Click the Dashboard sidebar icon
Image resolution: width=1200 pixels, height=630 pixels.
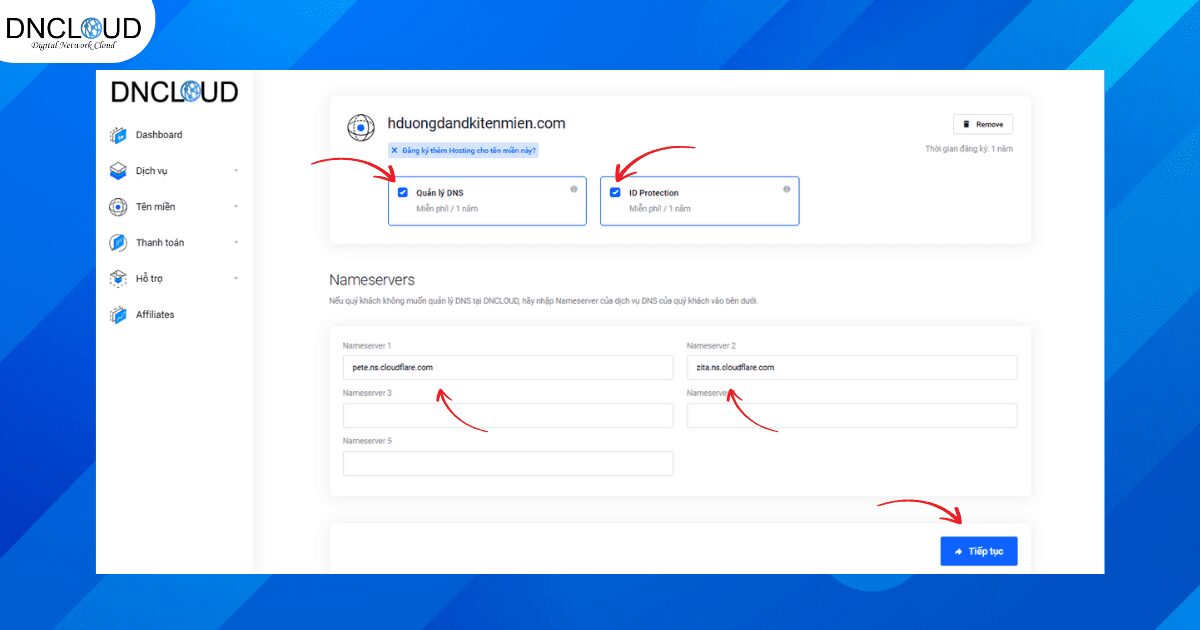[x=118, y=135]
